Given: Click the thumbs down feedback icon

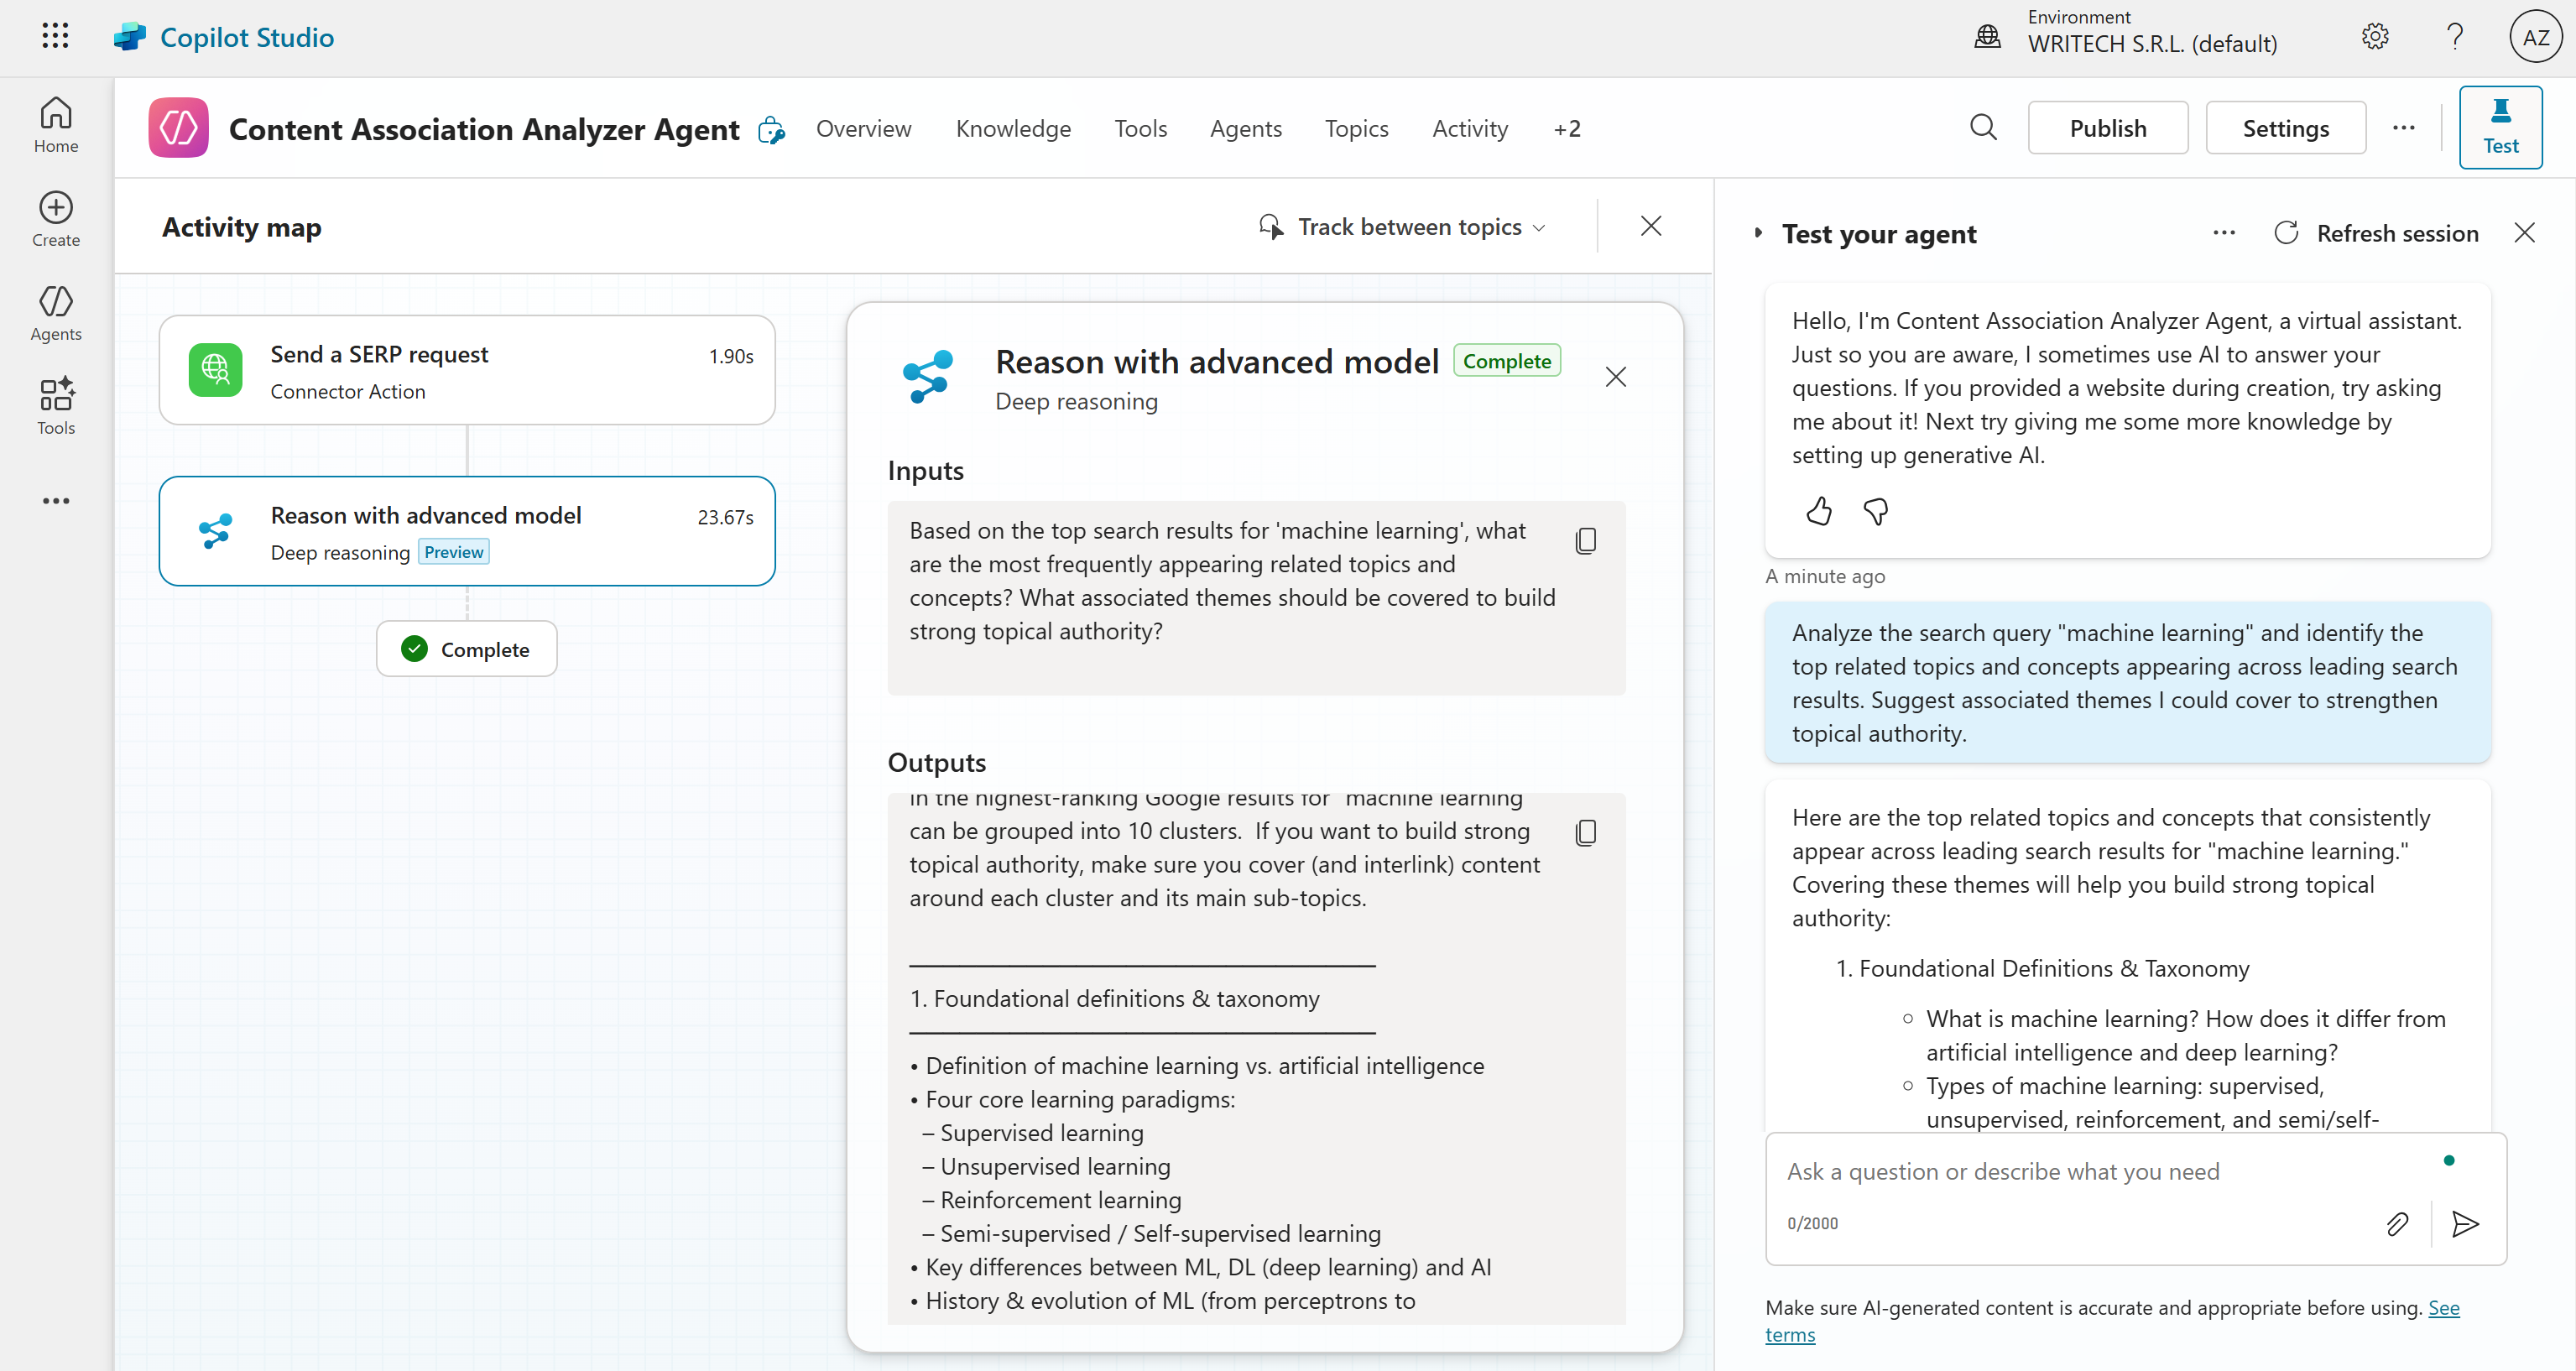Looking at the screenshot, I should coord(1875,511).
